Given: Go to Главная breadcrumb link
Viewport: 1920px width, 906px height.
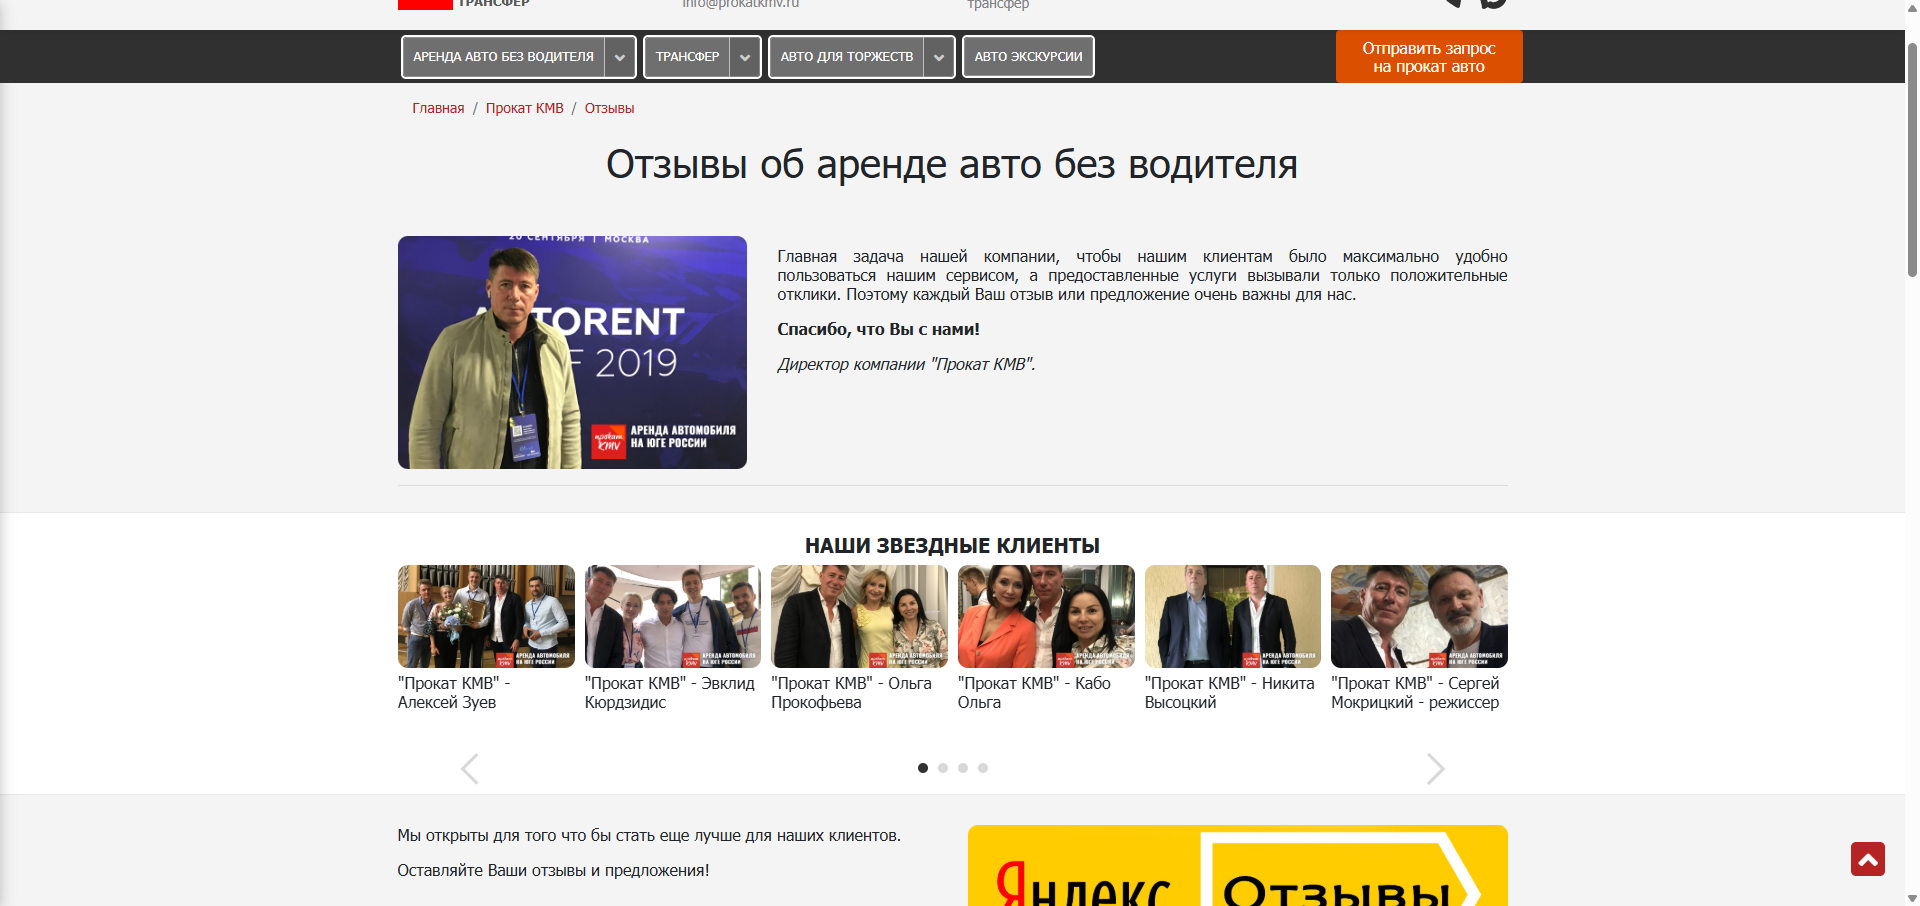Looking at the screenshot, I should tap(438, 108).
